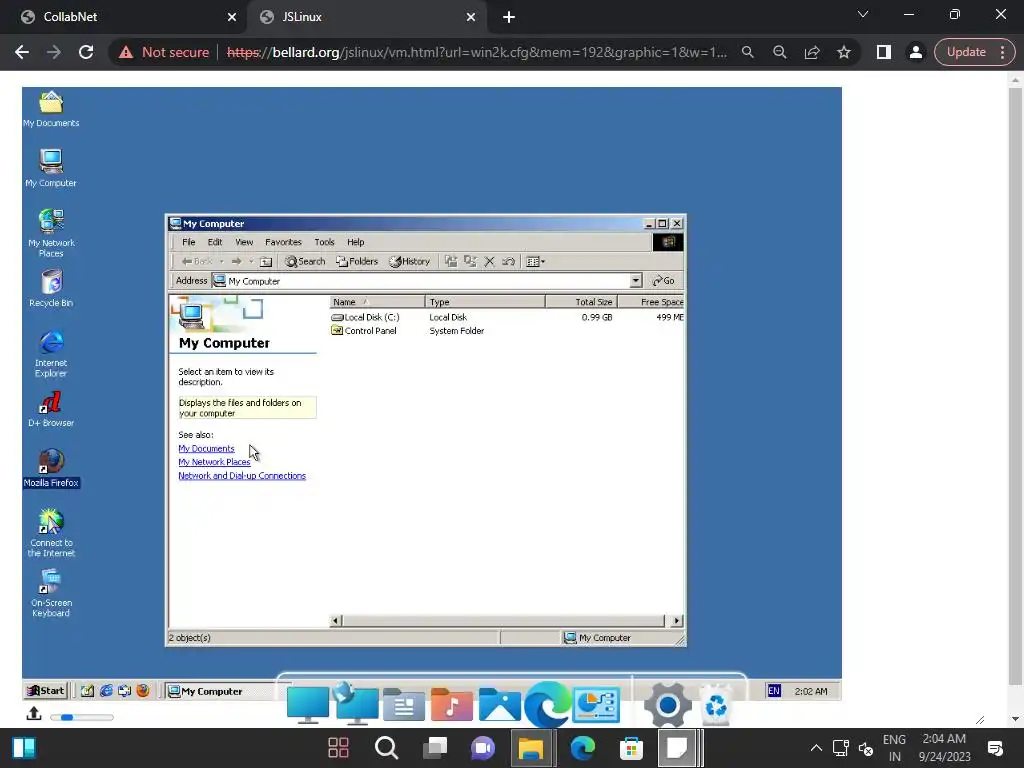Click the JSLinux upload icon
The height and width of the screenshot is (768, 1024).
point(34,714)
